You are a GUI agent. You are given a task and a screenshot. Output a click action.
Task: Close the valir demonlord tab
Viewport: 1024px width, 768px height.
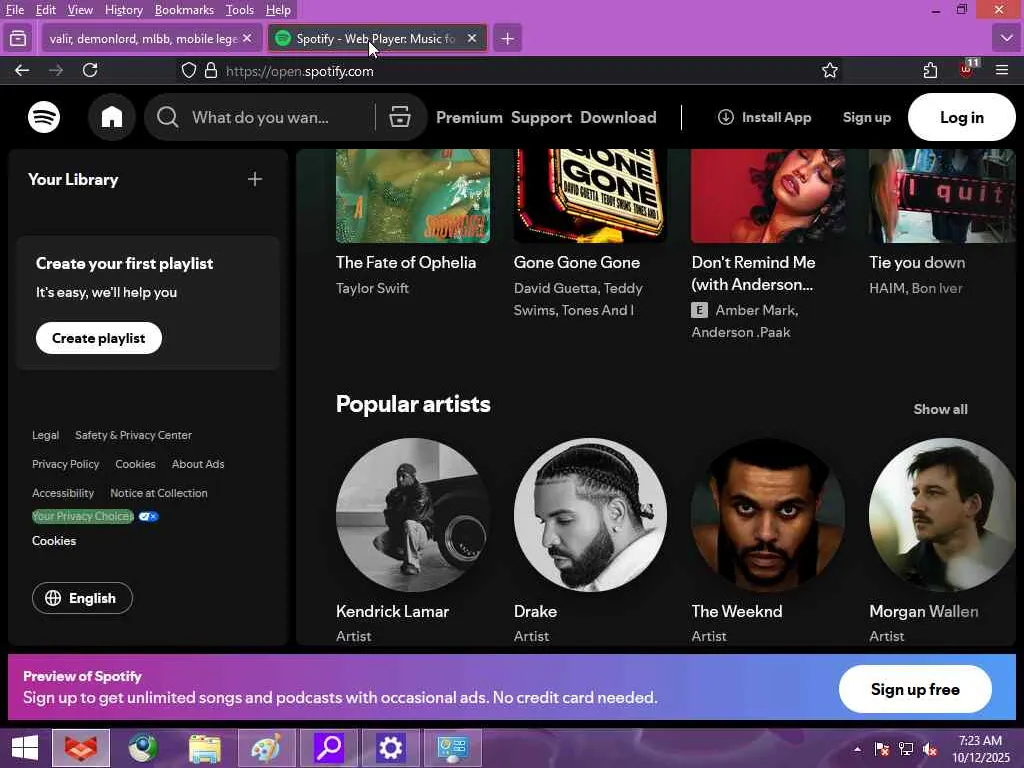(247, 39)
